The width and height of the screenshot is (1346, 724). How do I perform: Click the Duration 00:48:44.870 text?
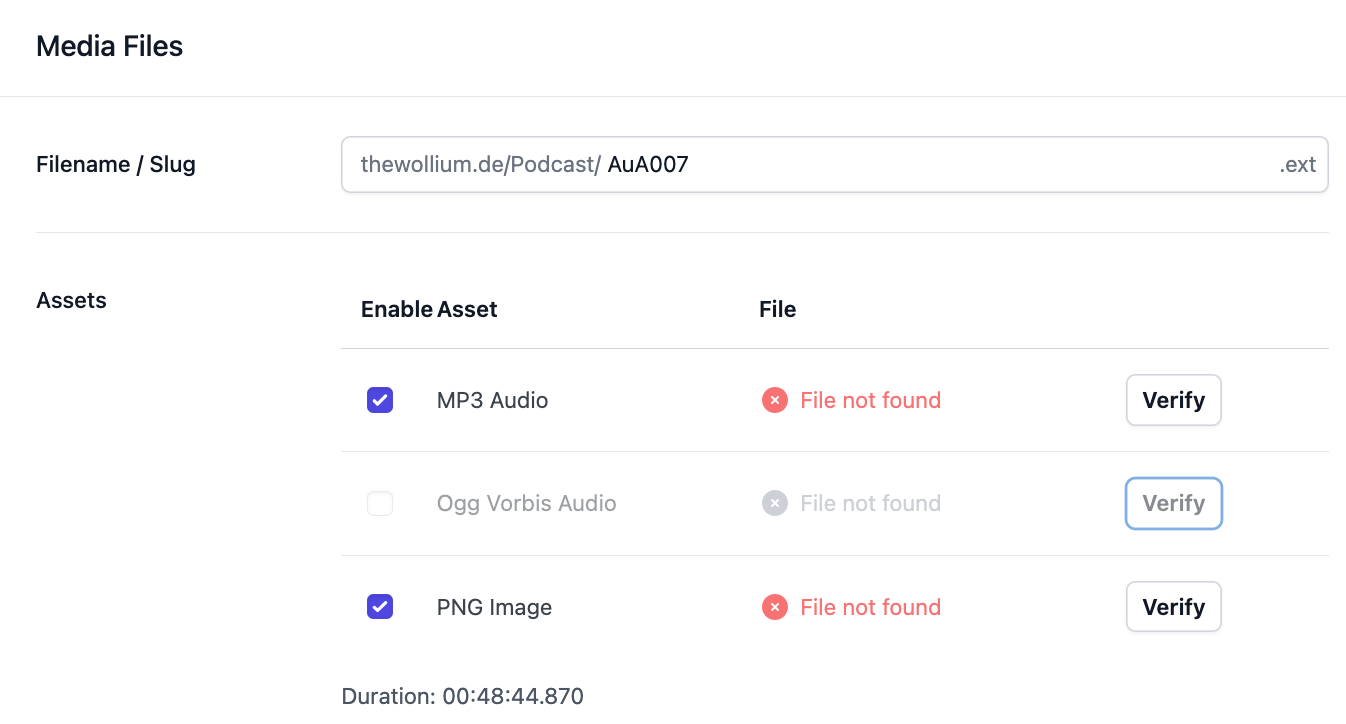(463, 696)
